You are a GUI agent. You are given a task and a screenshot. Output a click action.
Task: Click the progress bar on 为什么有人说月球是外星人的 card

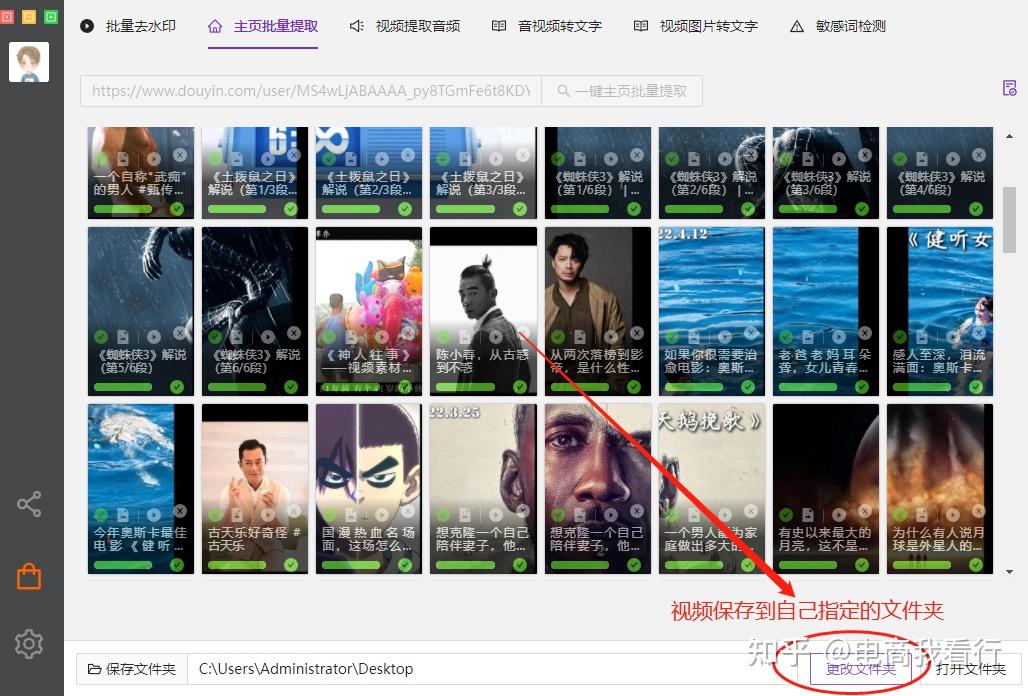(x=922, y=565)
